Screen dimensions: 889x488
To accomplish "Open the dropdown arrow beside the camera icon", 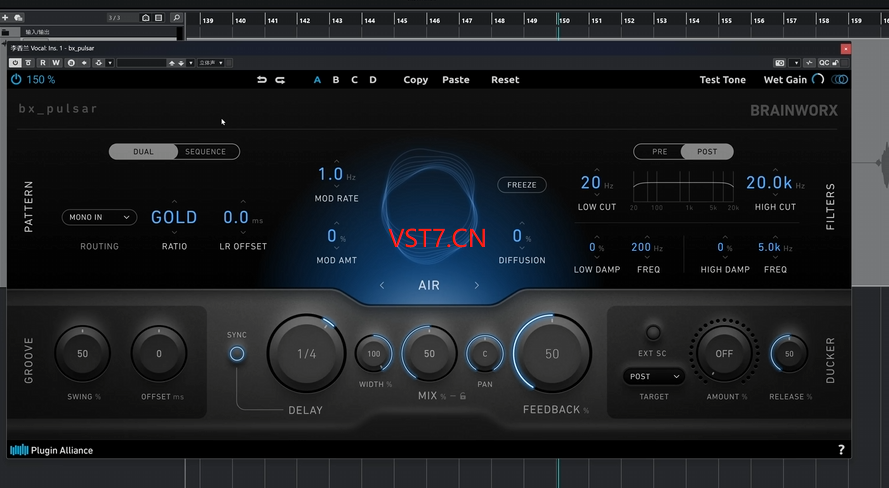I will 795,63.
